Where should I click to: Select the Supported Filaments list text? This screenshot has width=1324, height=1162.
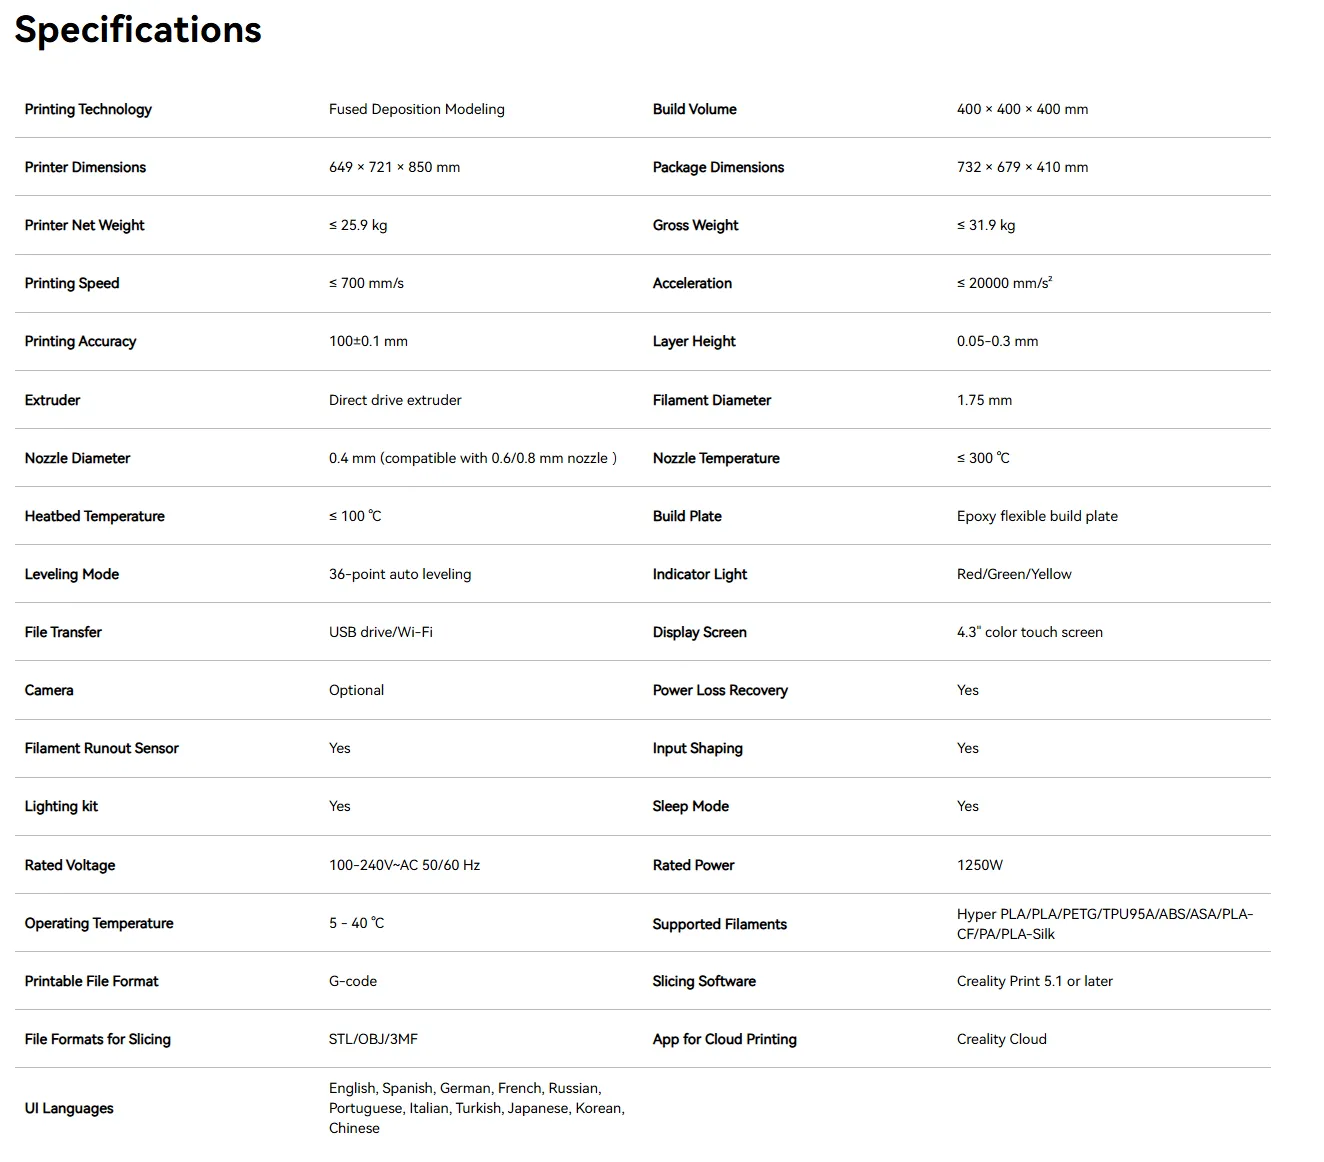[1105, 924]
